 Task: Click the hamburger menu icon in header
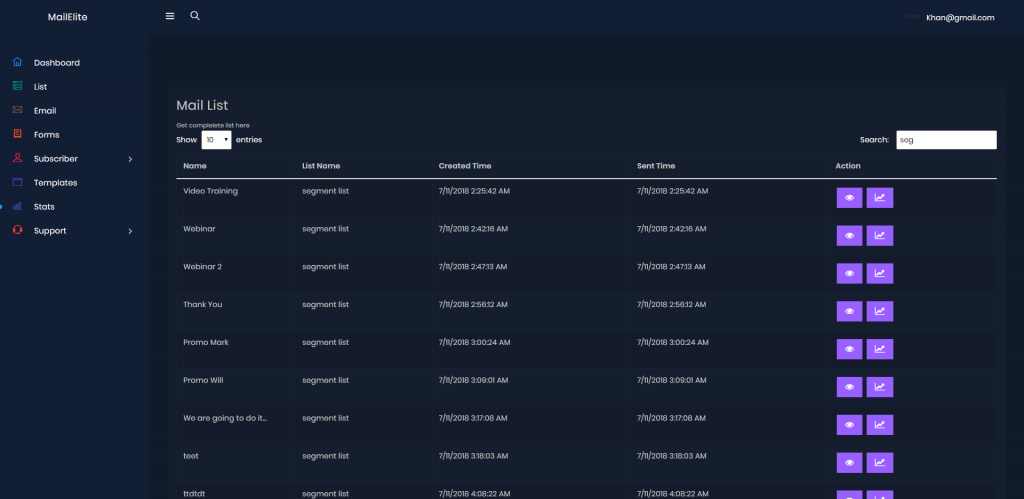point(170,16)
